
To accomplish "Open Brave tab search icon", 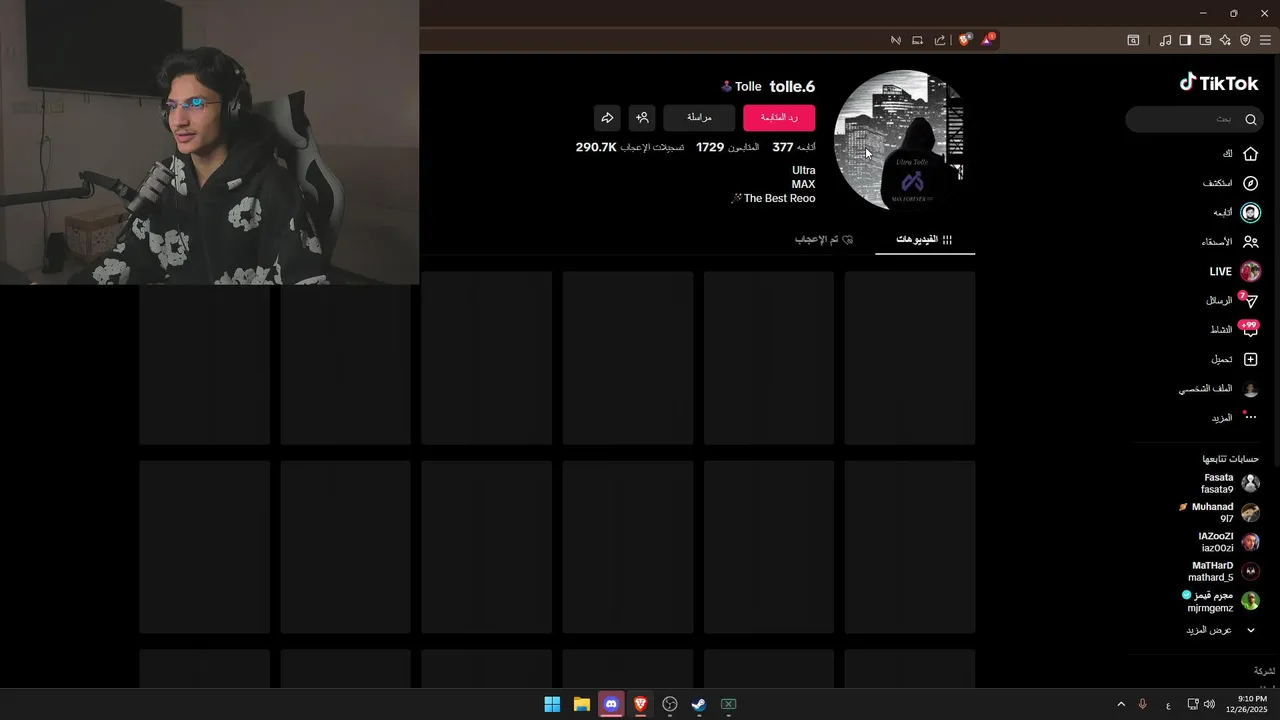I will [1133, 40].
